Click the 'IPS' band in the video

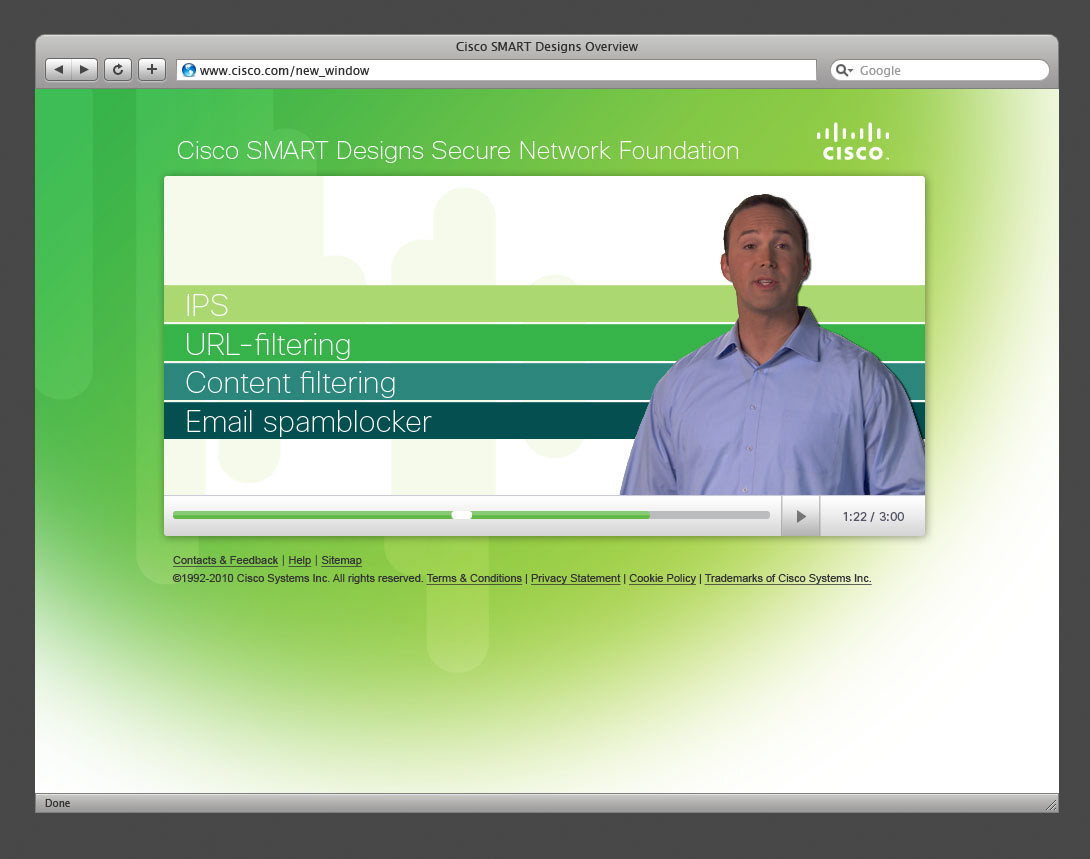point(544,304)
